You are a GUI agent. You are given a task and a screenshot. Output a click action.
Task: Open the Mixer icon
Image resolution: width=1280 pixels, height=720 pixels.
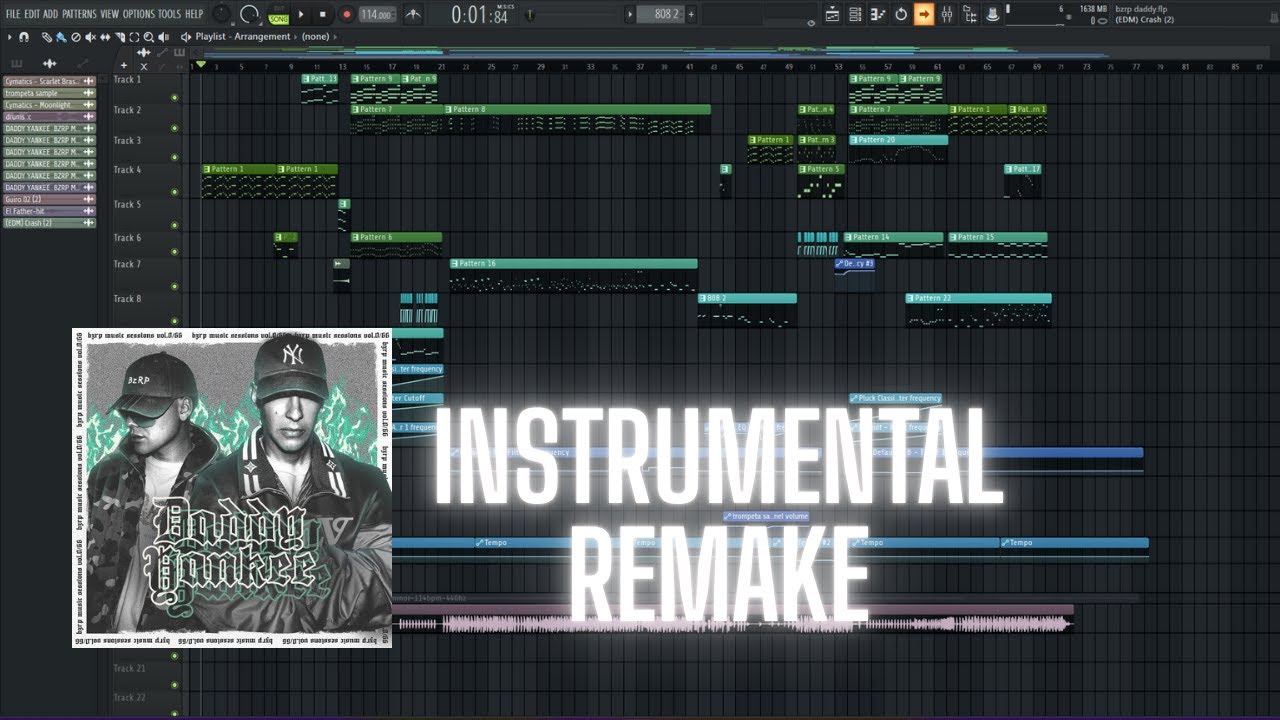click(x=947, y=14)
